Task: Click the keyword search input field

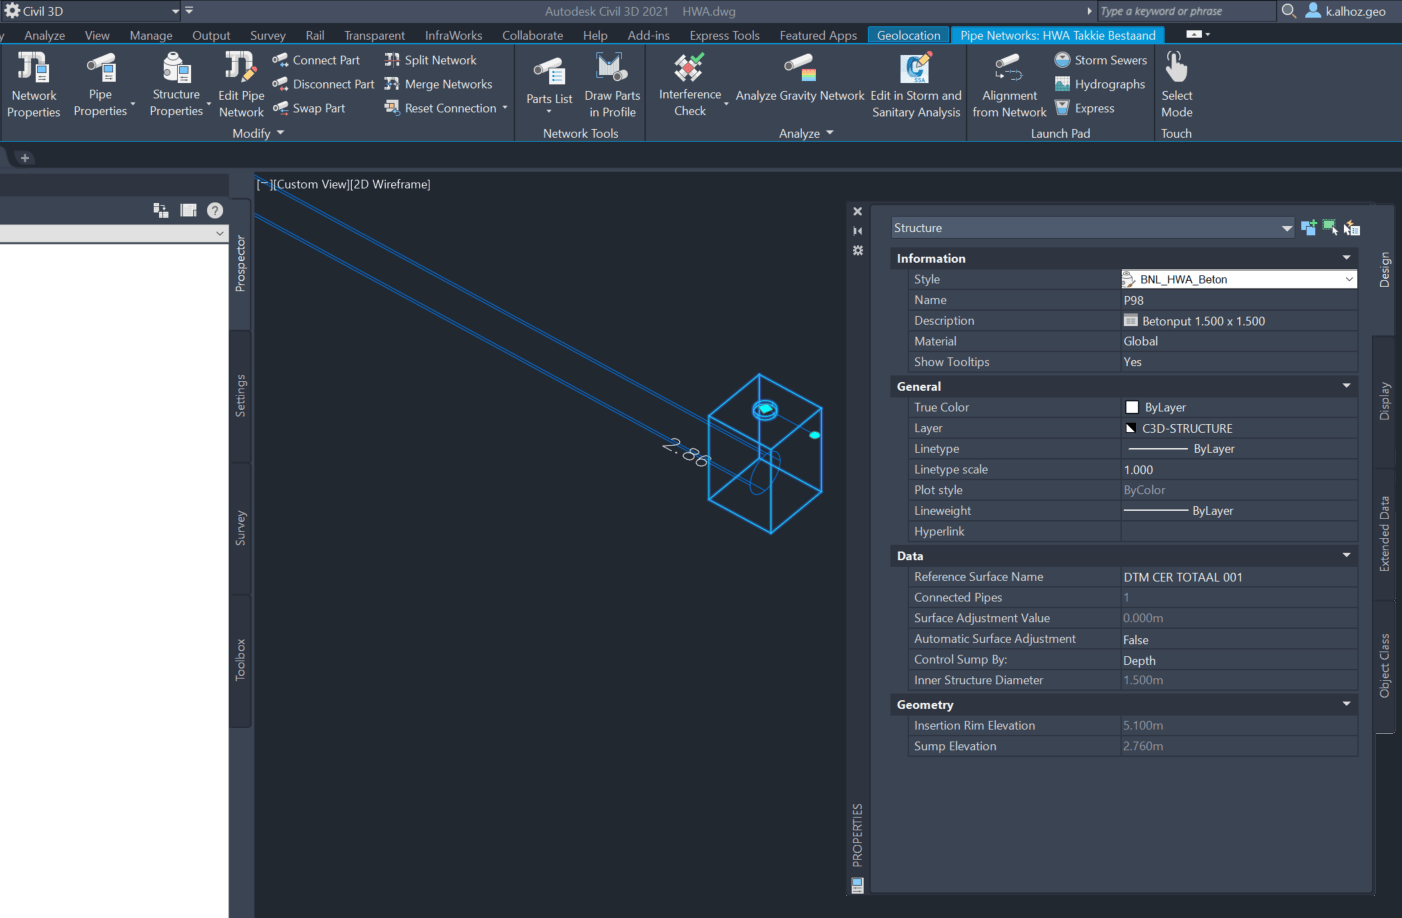Action: pos(1185,11)
